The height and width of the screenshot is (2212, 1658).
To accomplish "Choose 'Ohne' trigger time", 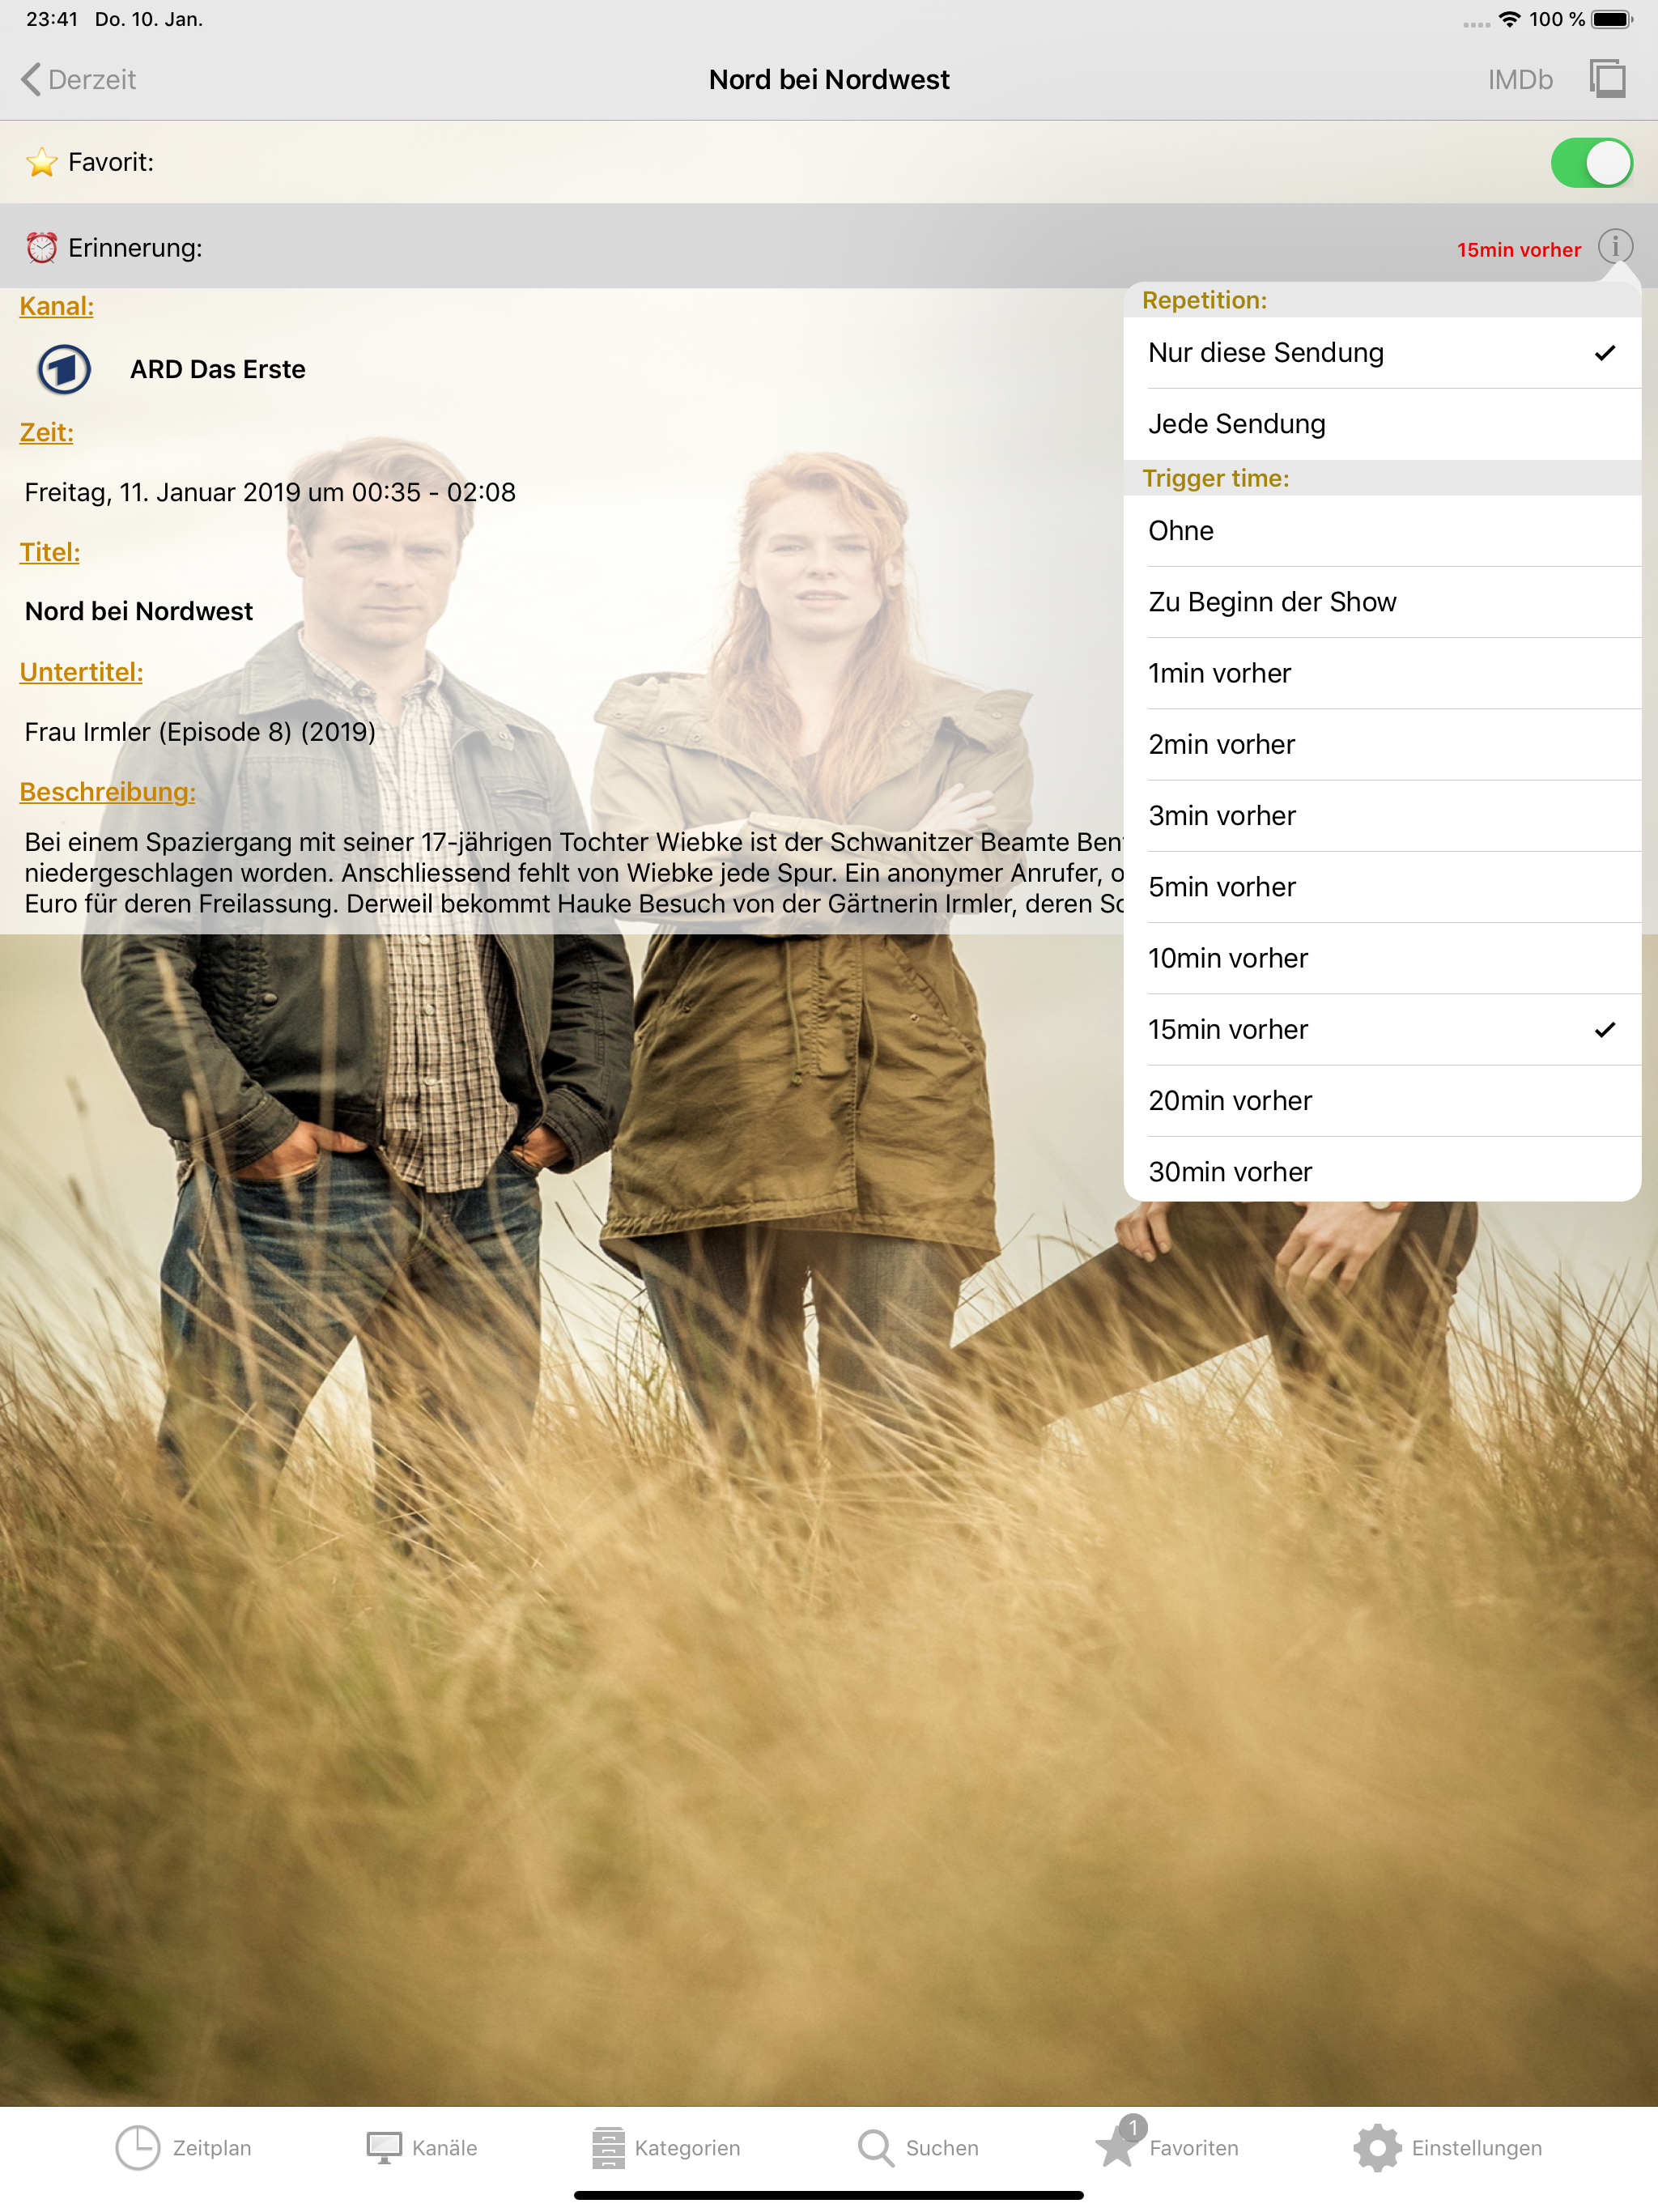I will pyautogui.click(x=1381, y=531).
